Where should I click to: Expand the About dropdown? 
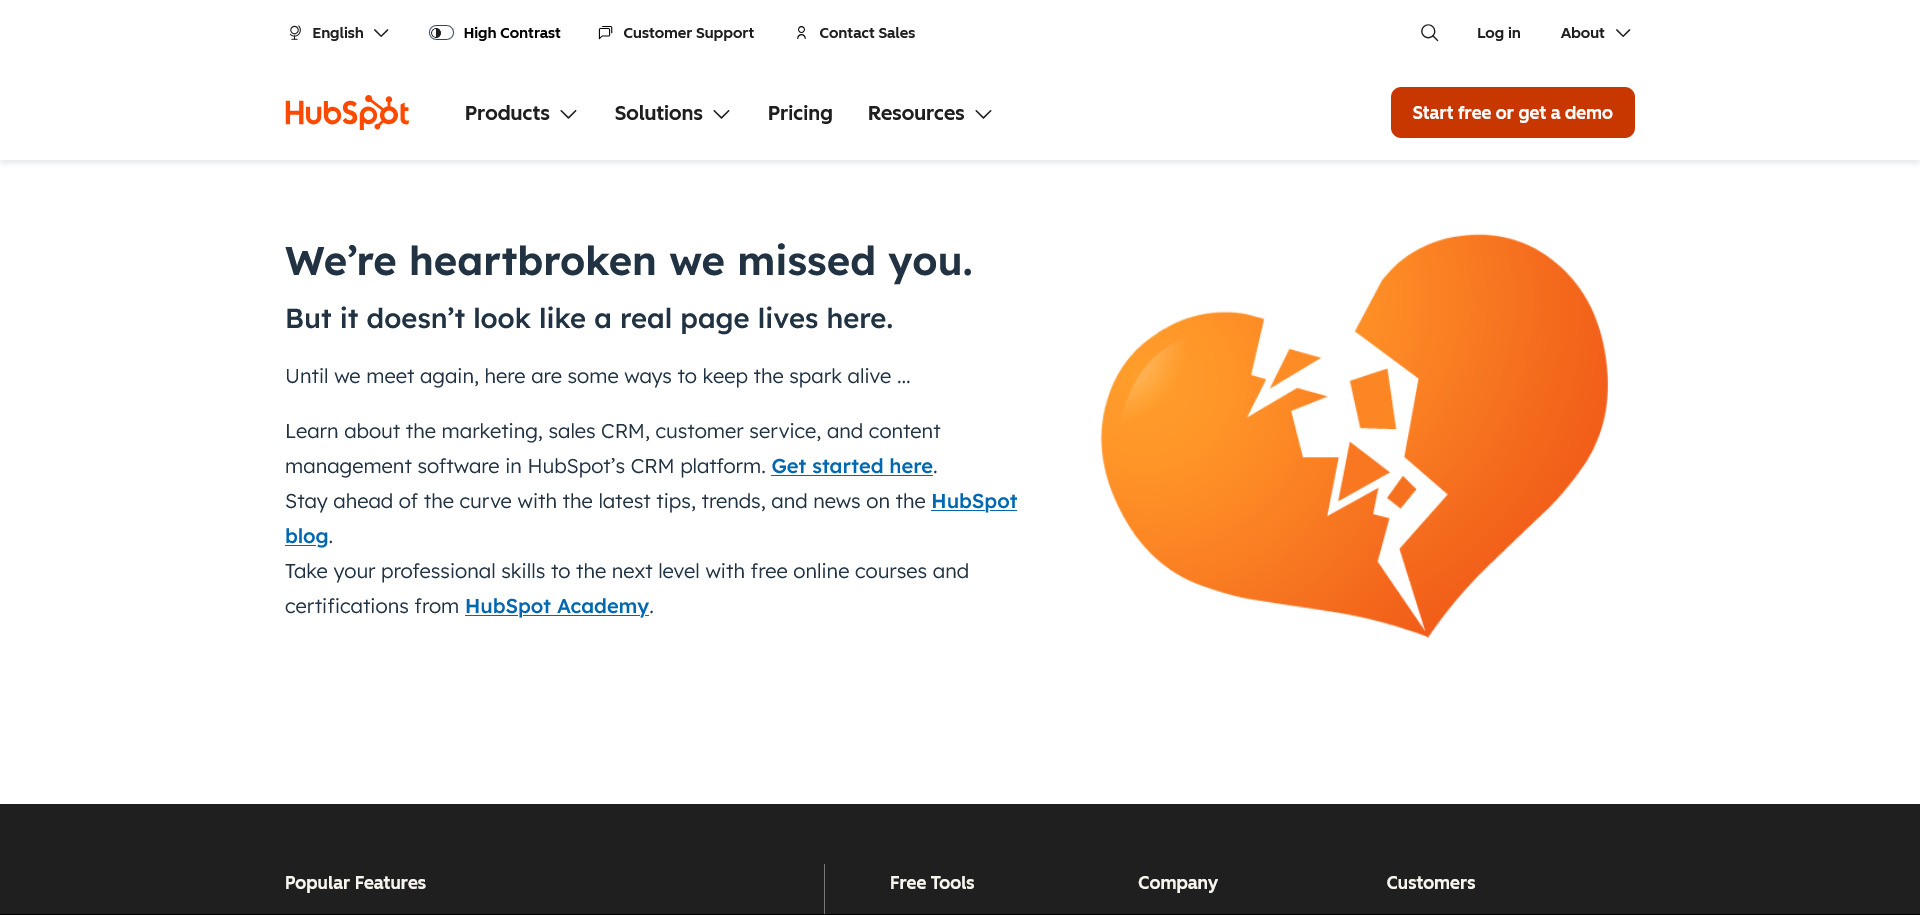click(x=1594, y=32)
